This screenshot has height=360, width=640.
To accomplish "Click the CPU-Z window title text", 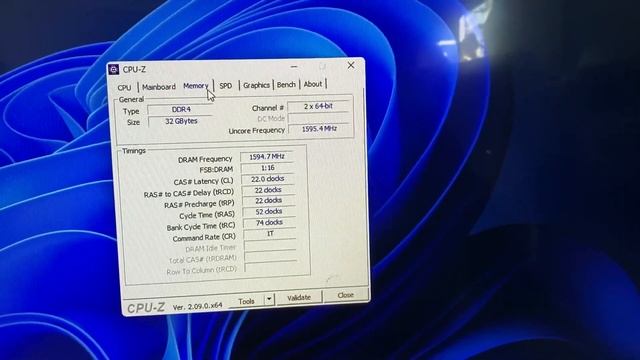I will click(134, 69).
